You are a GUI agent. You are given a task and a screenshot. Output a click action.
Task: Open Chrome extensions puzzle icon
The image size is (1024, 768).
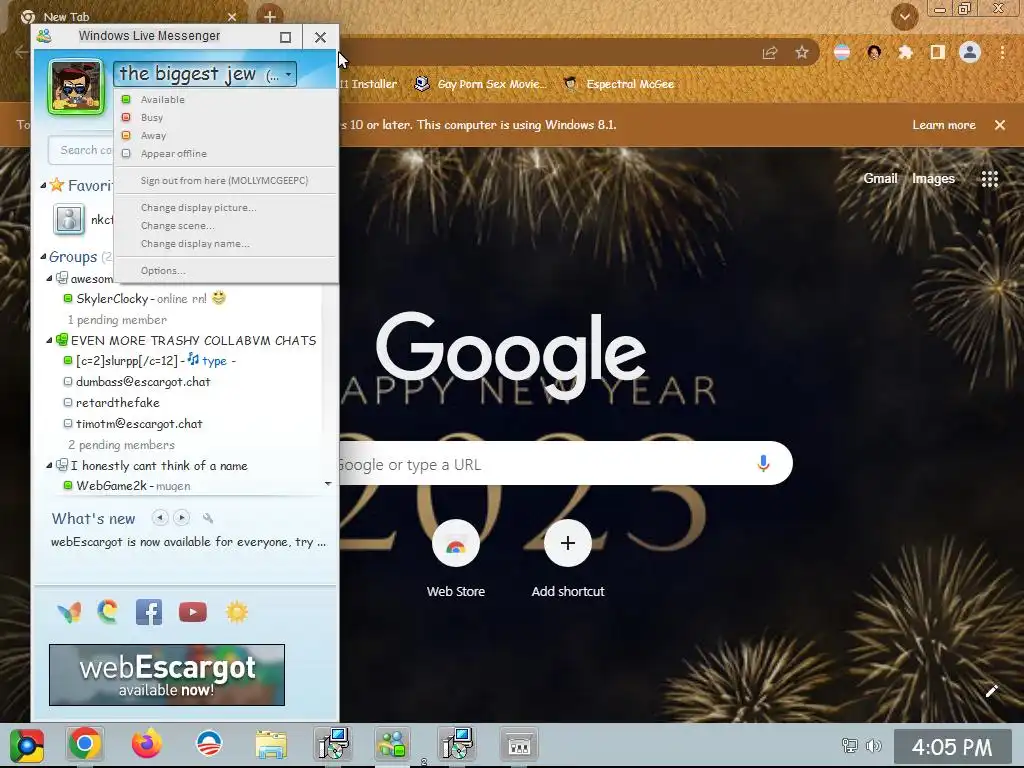coord(905,52)
